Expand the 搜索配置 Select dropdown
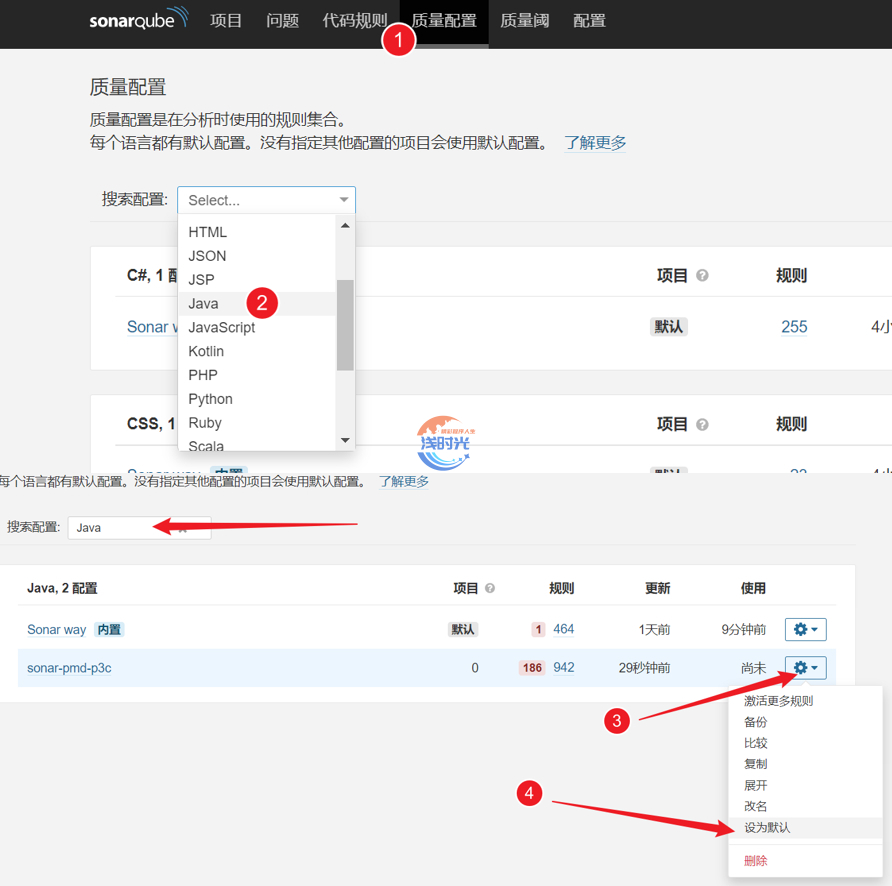 click(x=266, y=200)
